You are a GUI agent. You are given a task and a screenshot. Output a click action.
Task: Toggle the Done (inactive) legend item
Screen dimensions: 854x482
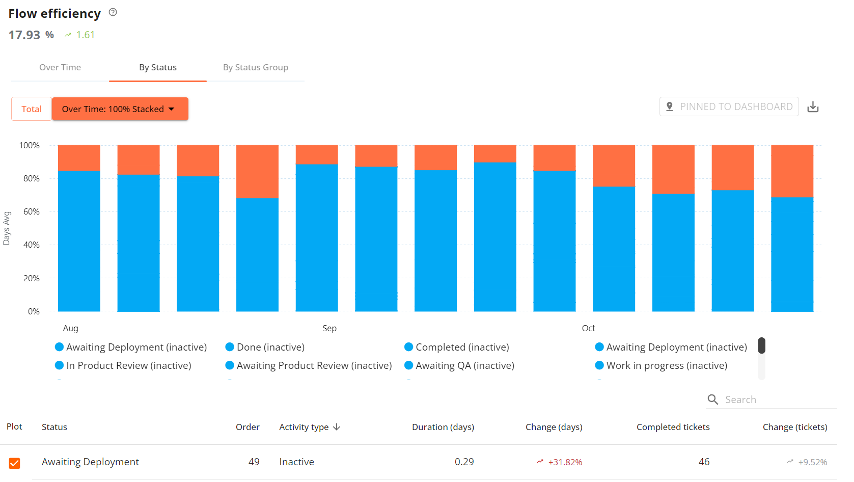point(265,347)
